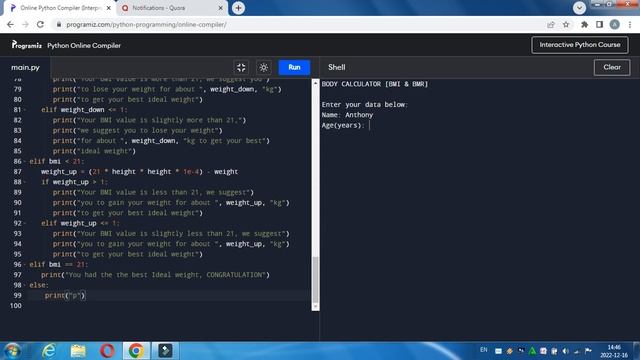The image size is (640, 360).
Task: Click 'BODY CALCULATOR [BMI & BMR]' shell text
Action: click(x=375, y=84)
